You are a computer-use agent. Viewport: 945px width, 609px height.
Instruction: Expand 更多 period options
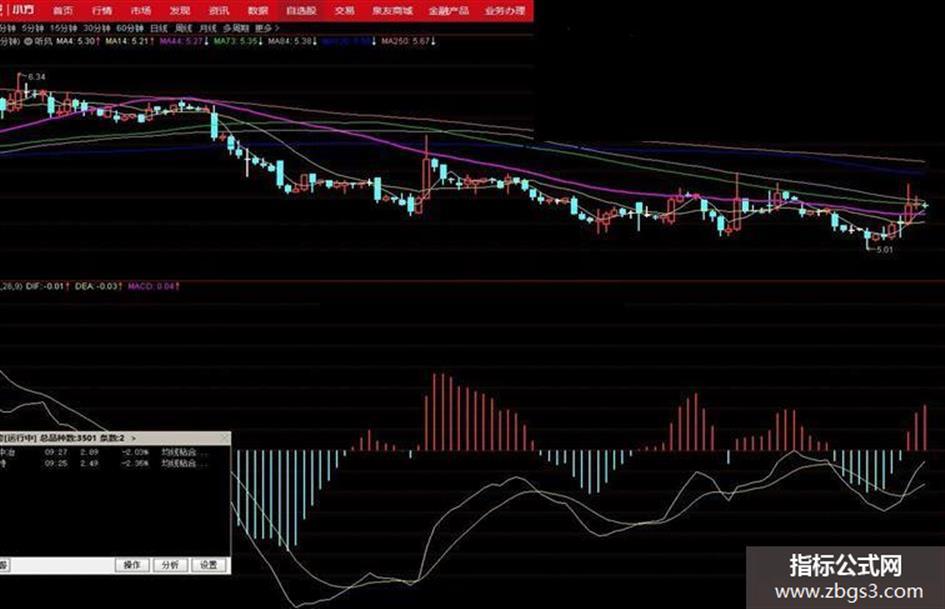click(267, 28)
